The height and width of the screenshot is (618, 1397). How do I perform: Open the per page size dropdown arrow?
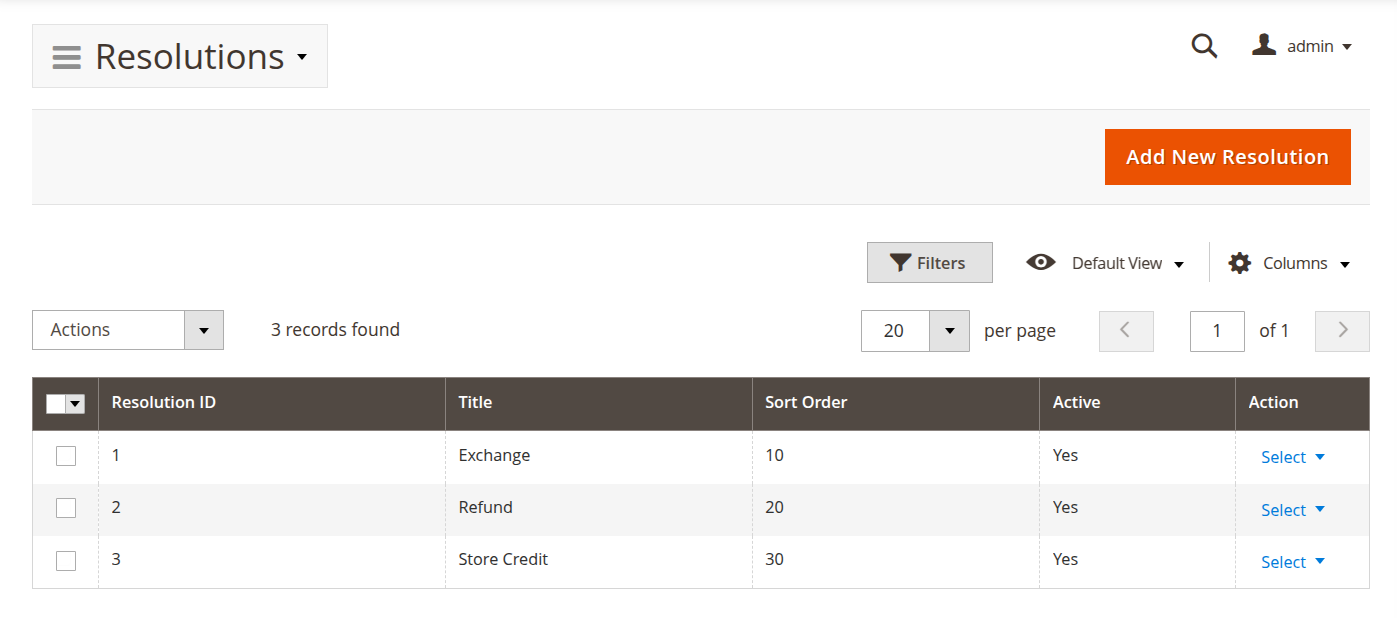(x=949, y=331)
